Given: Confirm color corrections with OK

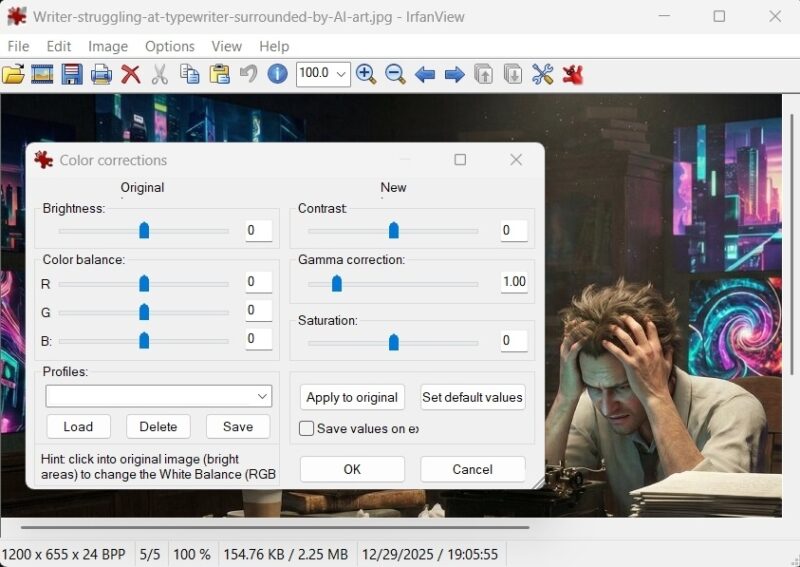Looking at the screenshot, I should point(352,469).
